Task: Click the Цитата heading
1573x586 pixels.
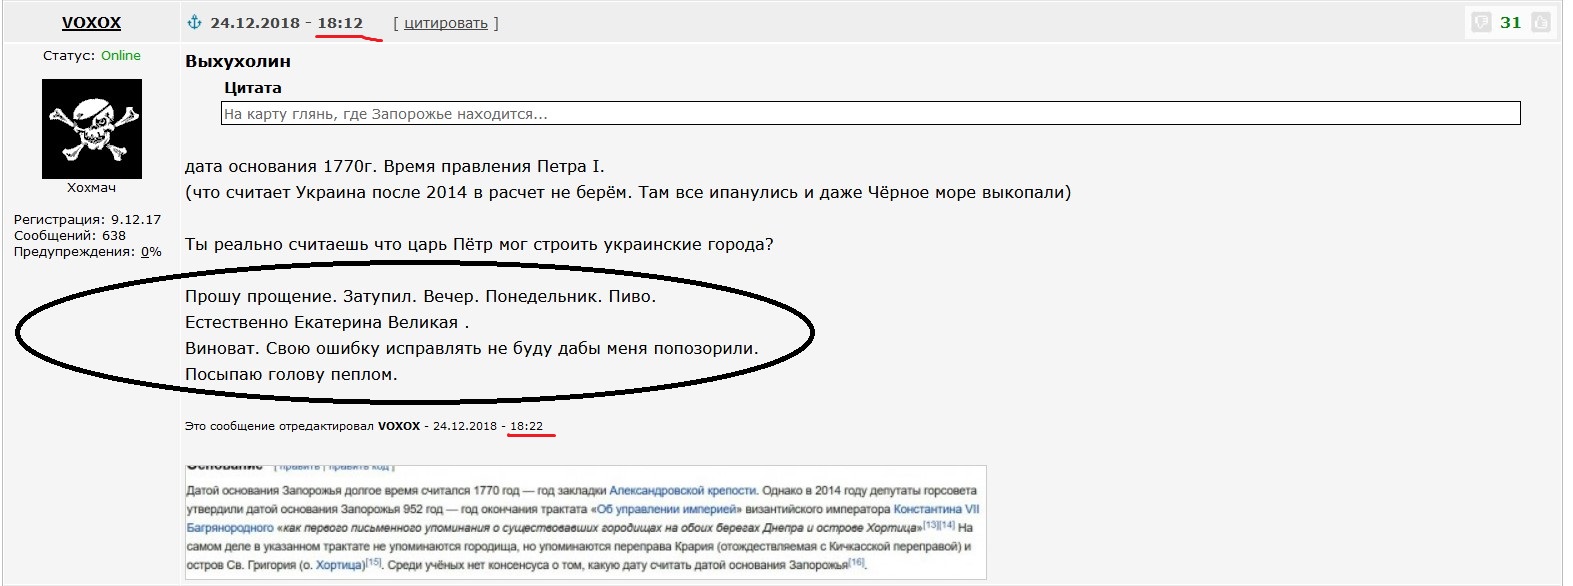Action: (253, 88)
